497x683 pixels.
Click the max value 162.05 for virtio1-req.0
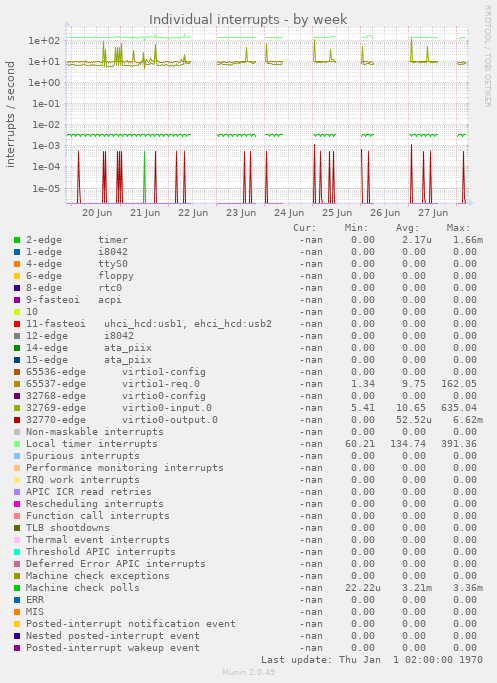click(x=459, y=384)
